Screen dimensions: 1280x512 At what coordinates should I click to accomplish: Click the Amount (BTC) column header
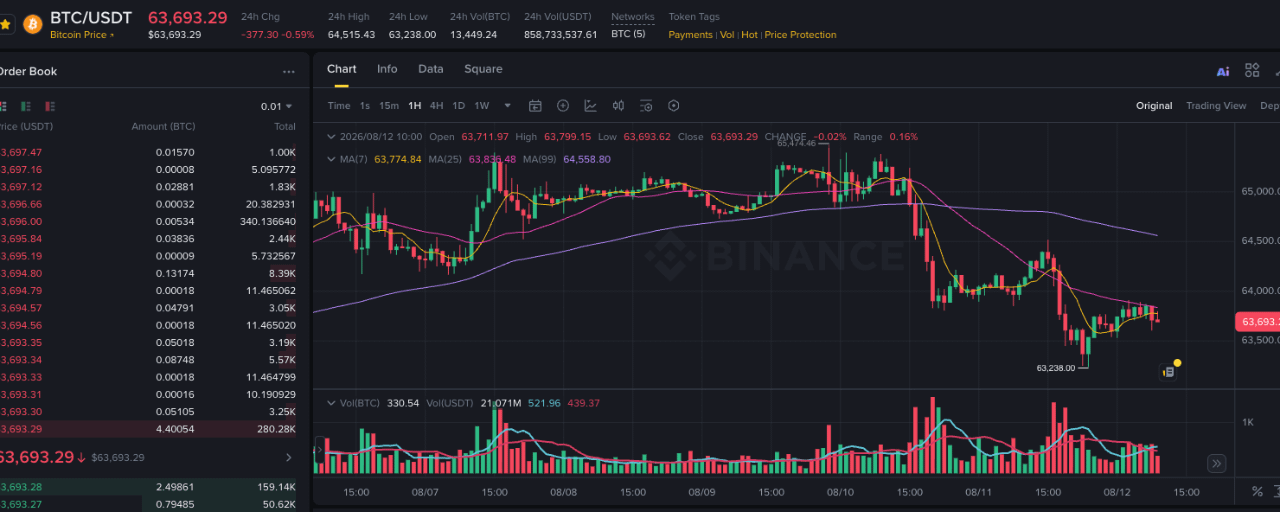coord(163,127)
